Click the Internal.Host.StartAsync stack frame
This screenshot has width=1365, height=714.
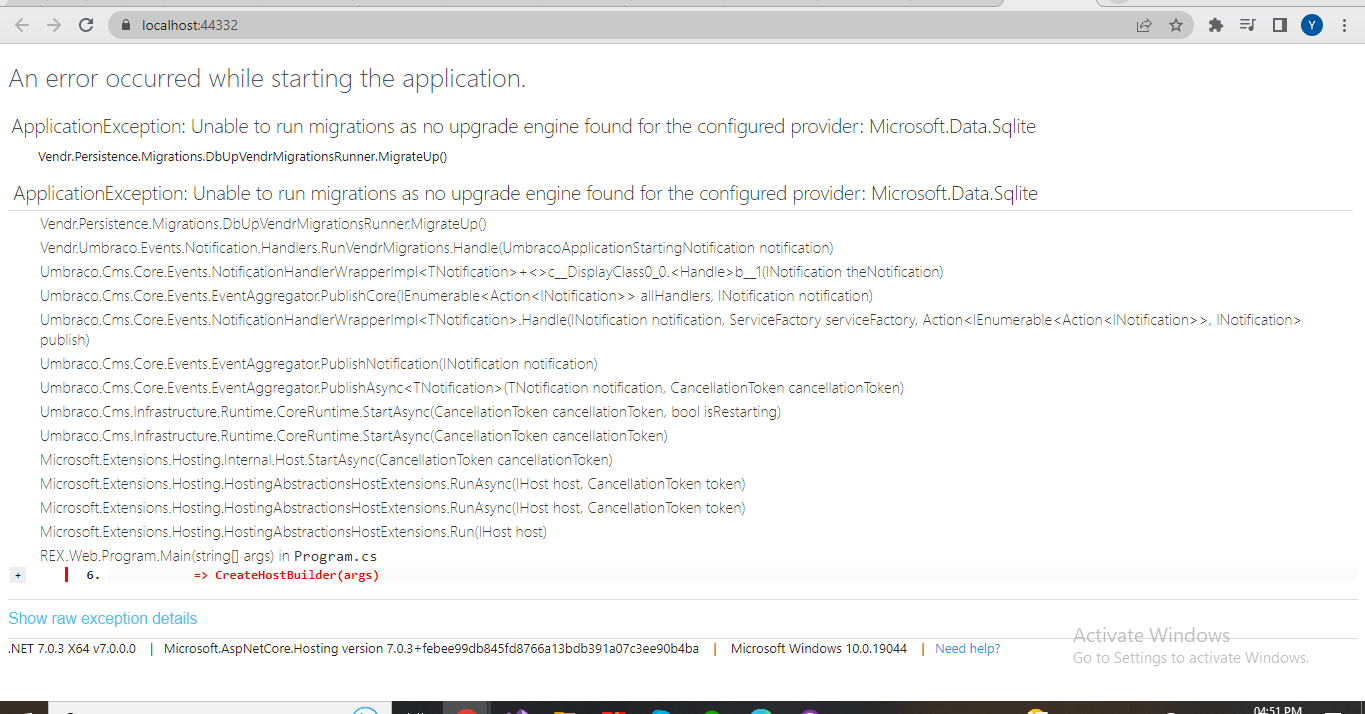pos(326,460)
